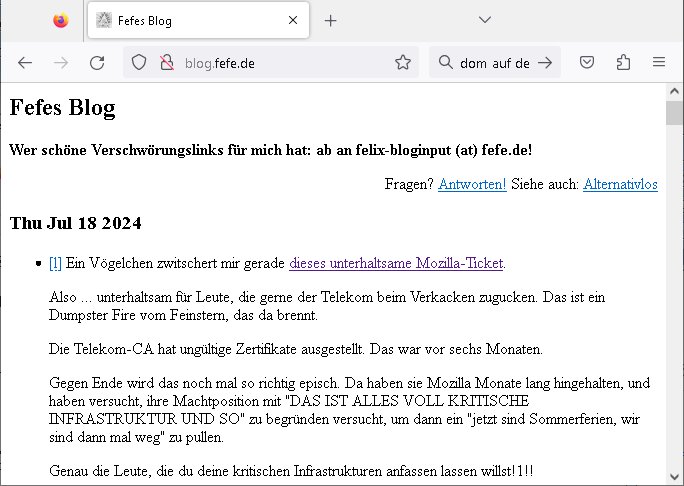Screen dimensions: 684x486
Task: Select the Fefes Blog tab
Action: point(198,20)
